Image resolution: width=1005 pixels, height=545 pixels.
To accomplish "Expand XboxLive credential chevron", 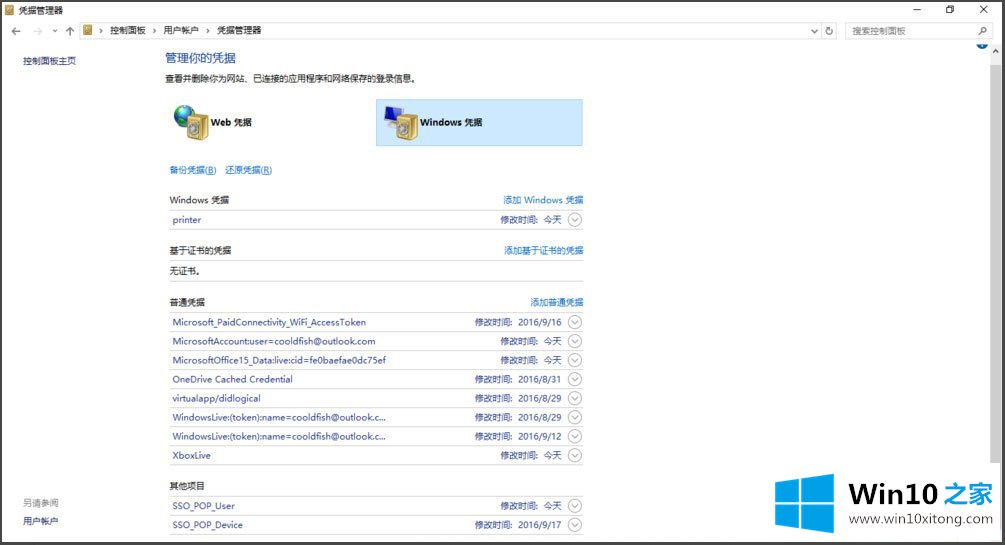I will (x=575, y=455).
